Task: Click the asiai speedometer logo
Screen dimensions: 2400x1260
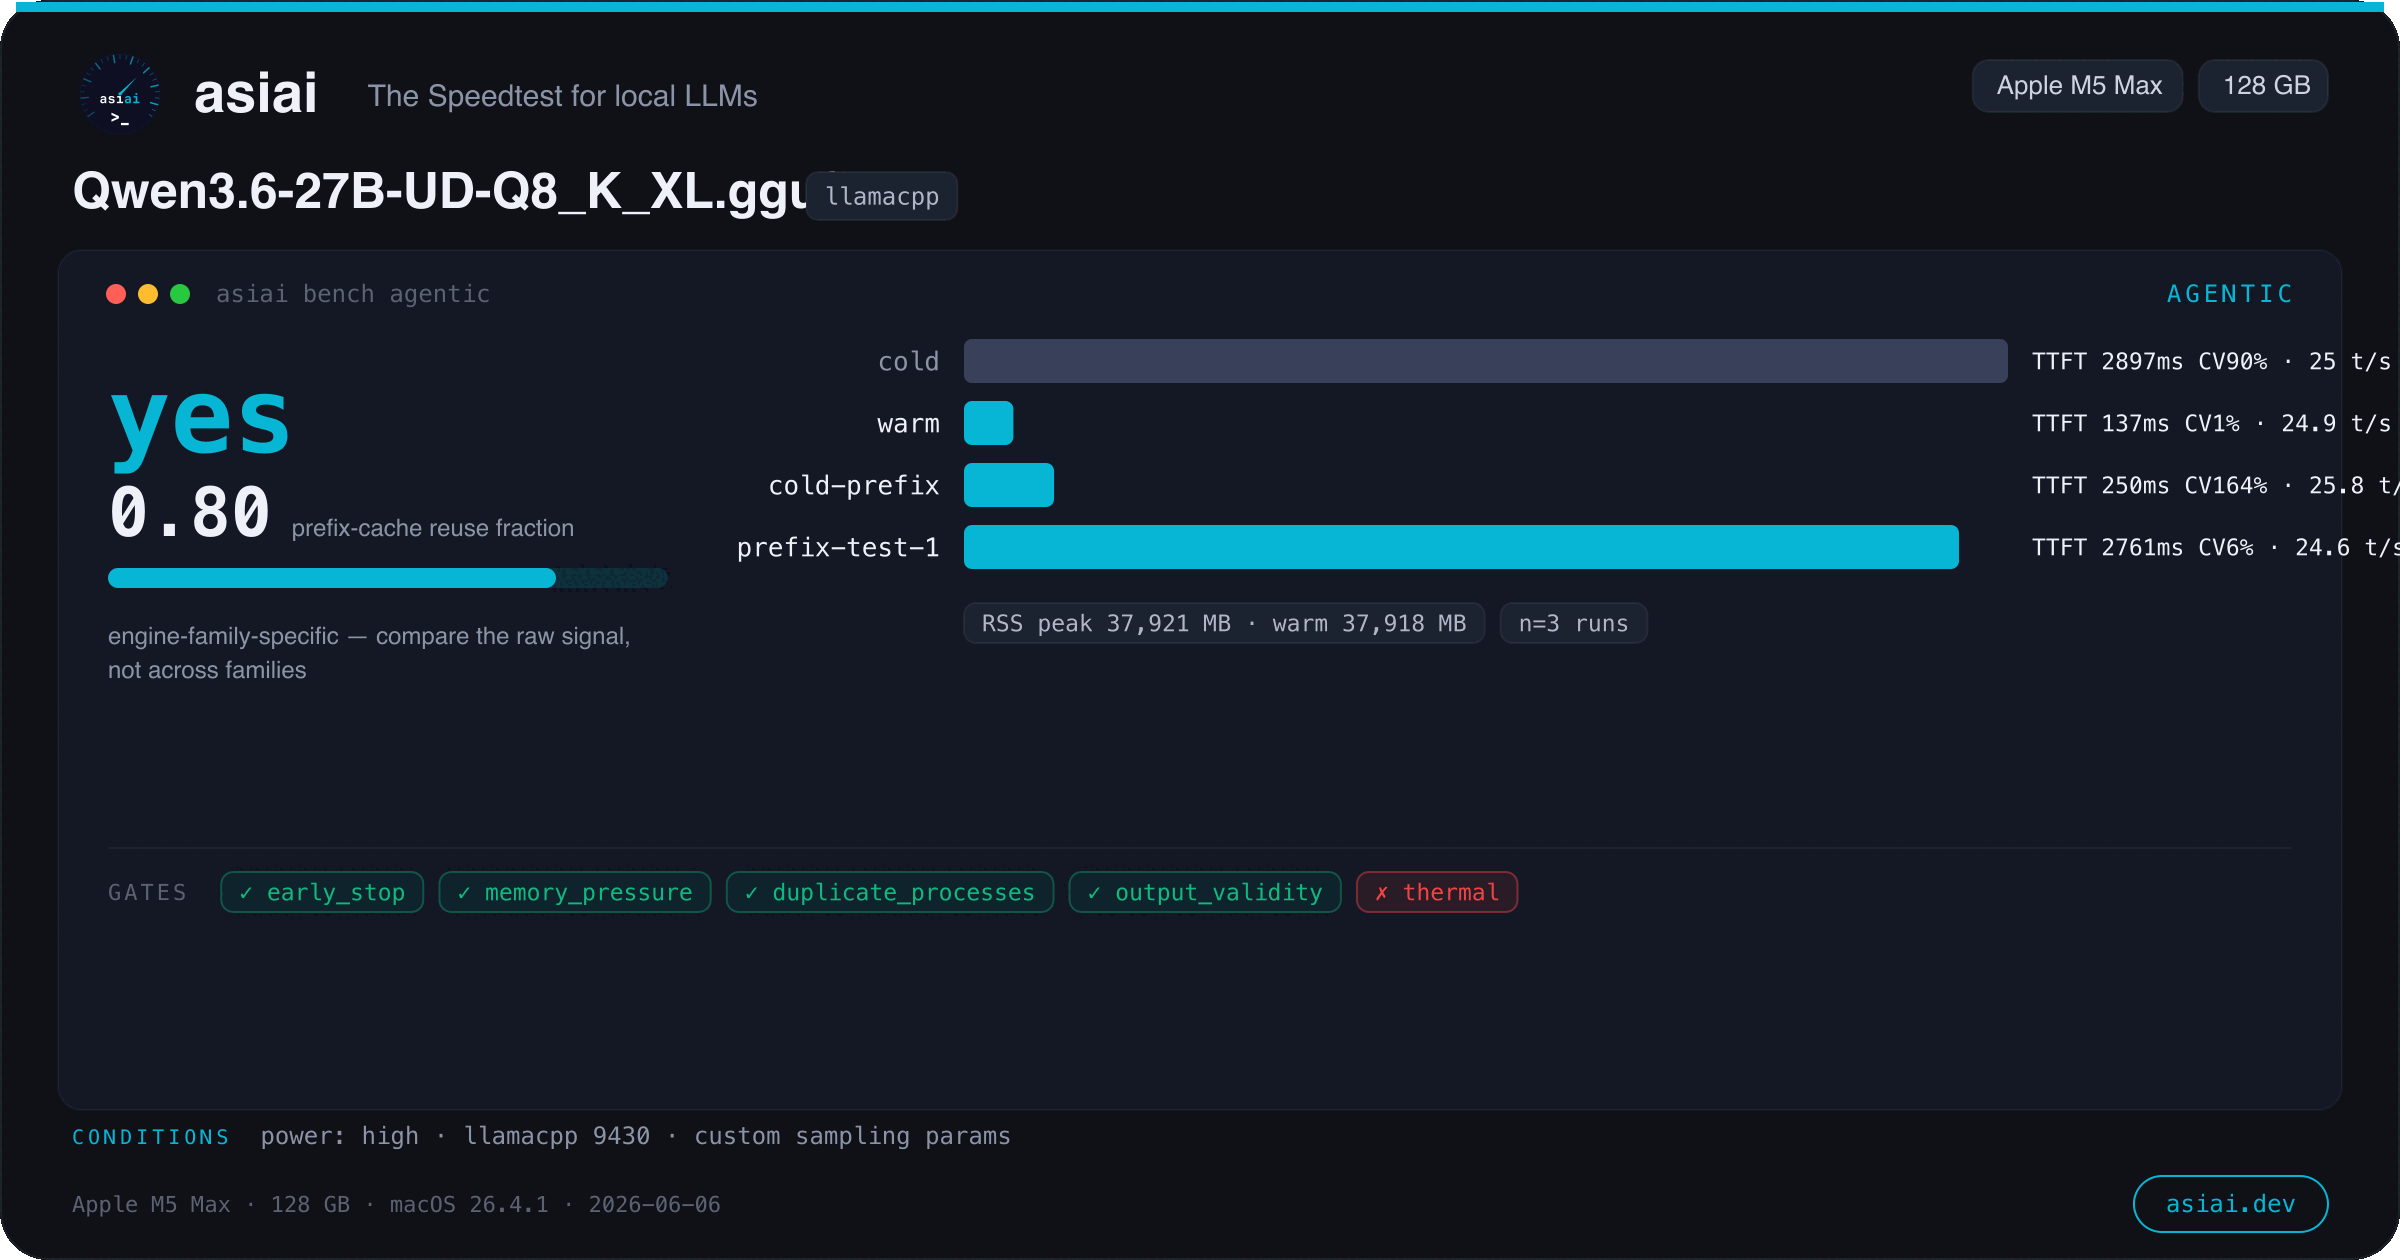Action: [120, 94]
